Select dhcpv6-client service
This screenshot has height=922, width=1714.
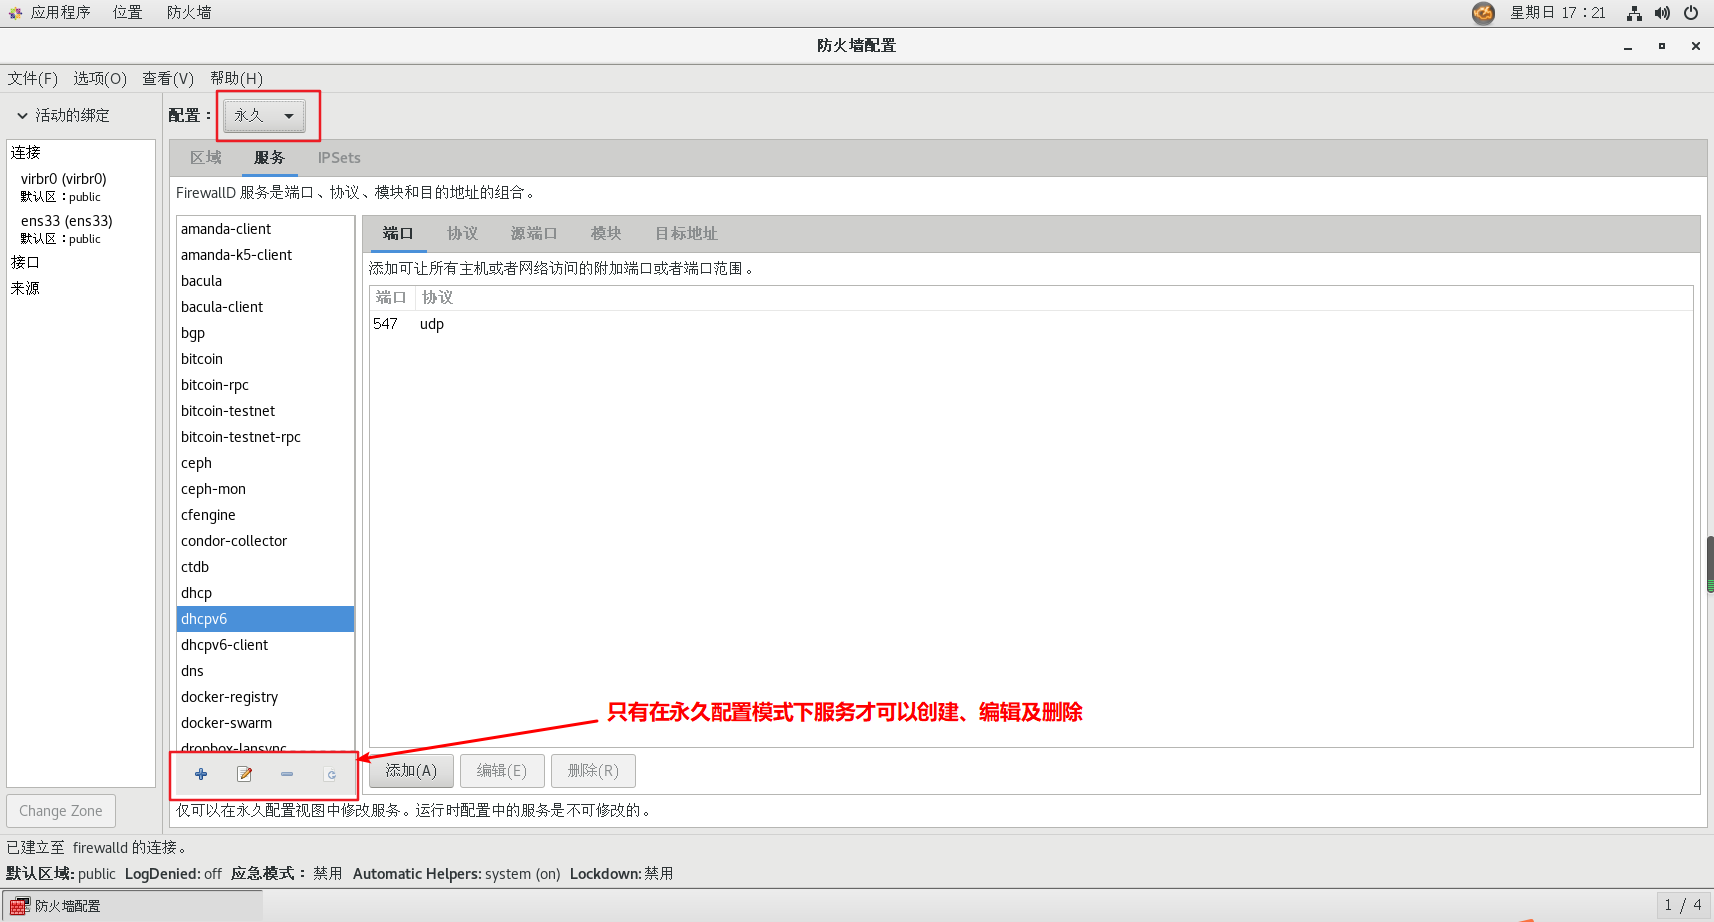(265, 645)
